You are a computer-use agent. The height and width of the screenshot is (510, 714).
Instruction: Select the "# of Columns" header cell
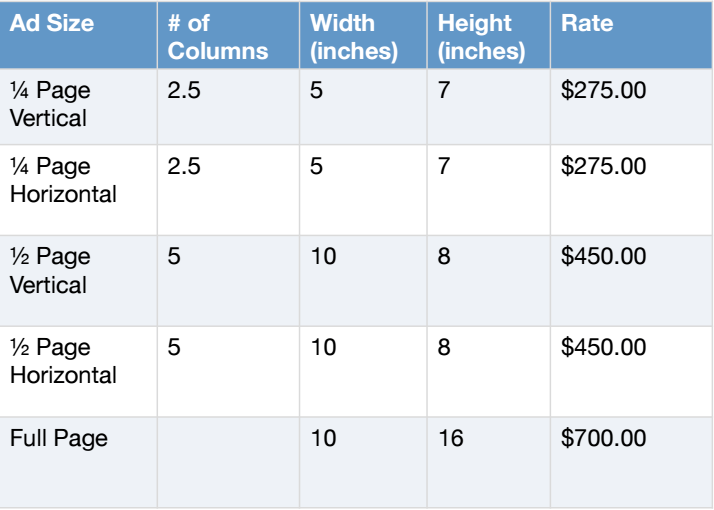(217, 37)
